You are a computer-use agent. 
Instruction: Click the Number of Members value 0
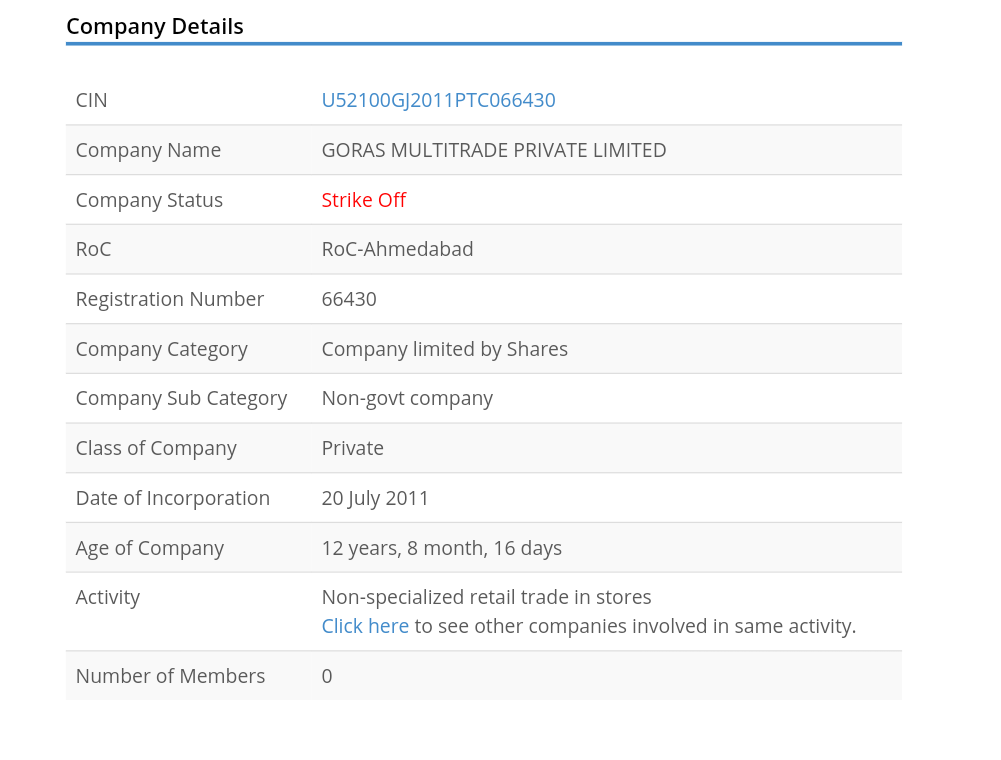(x=327, y=676)
